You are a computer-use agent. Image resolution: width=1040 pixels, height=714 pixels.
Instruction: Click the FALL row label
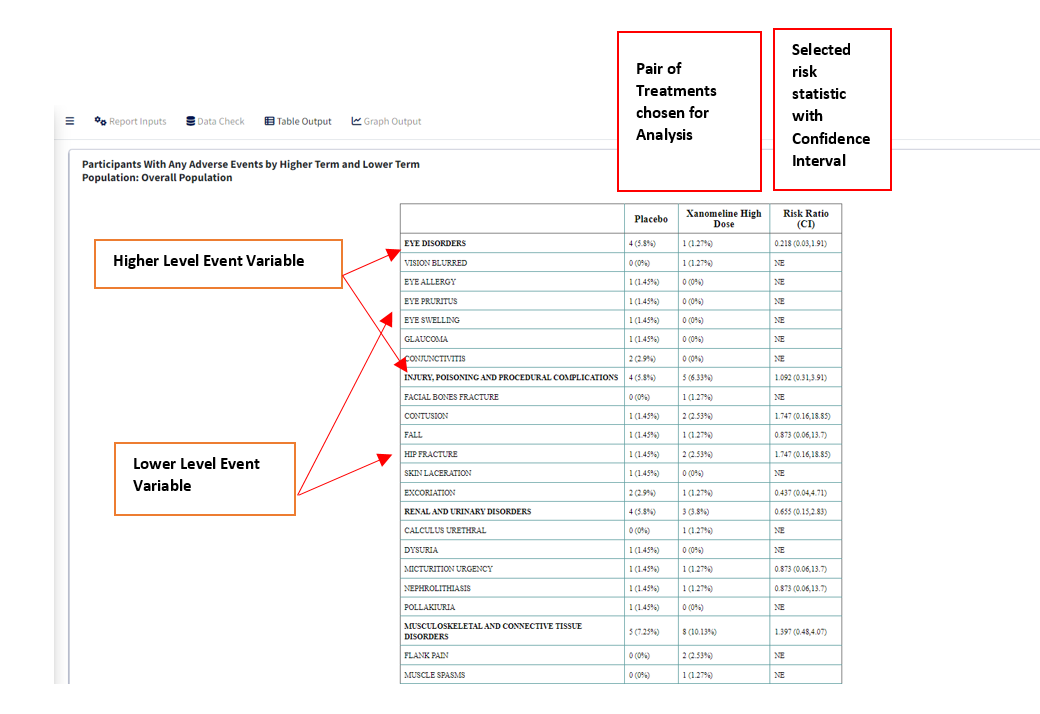413,435
